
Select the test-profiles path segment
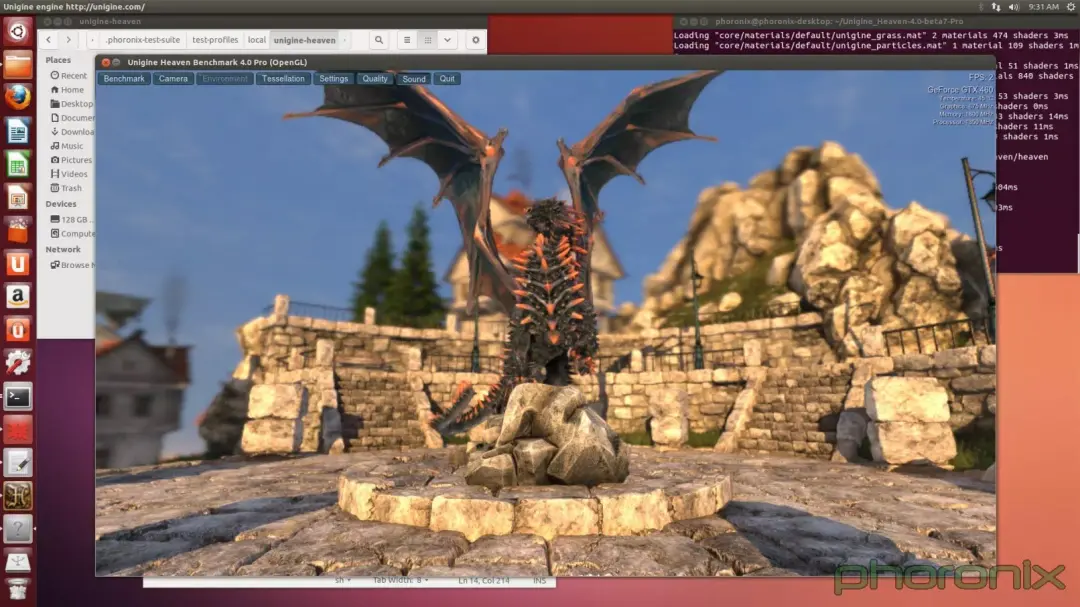click(x=215, y=40)
